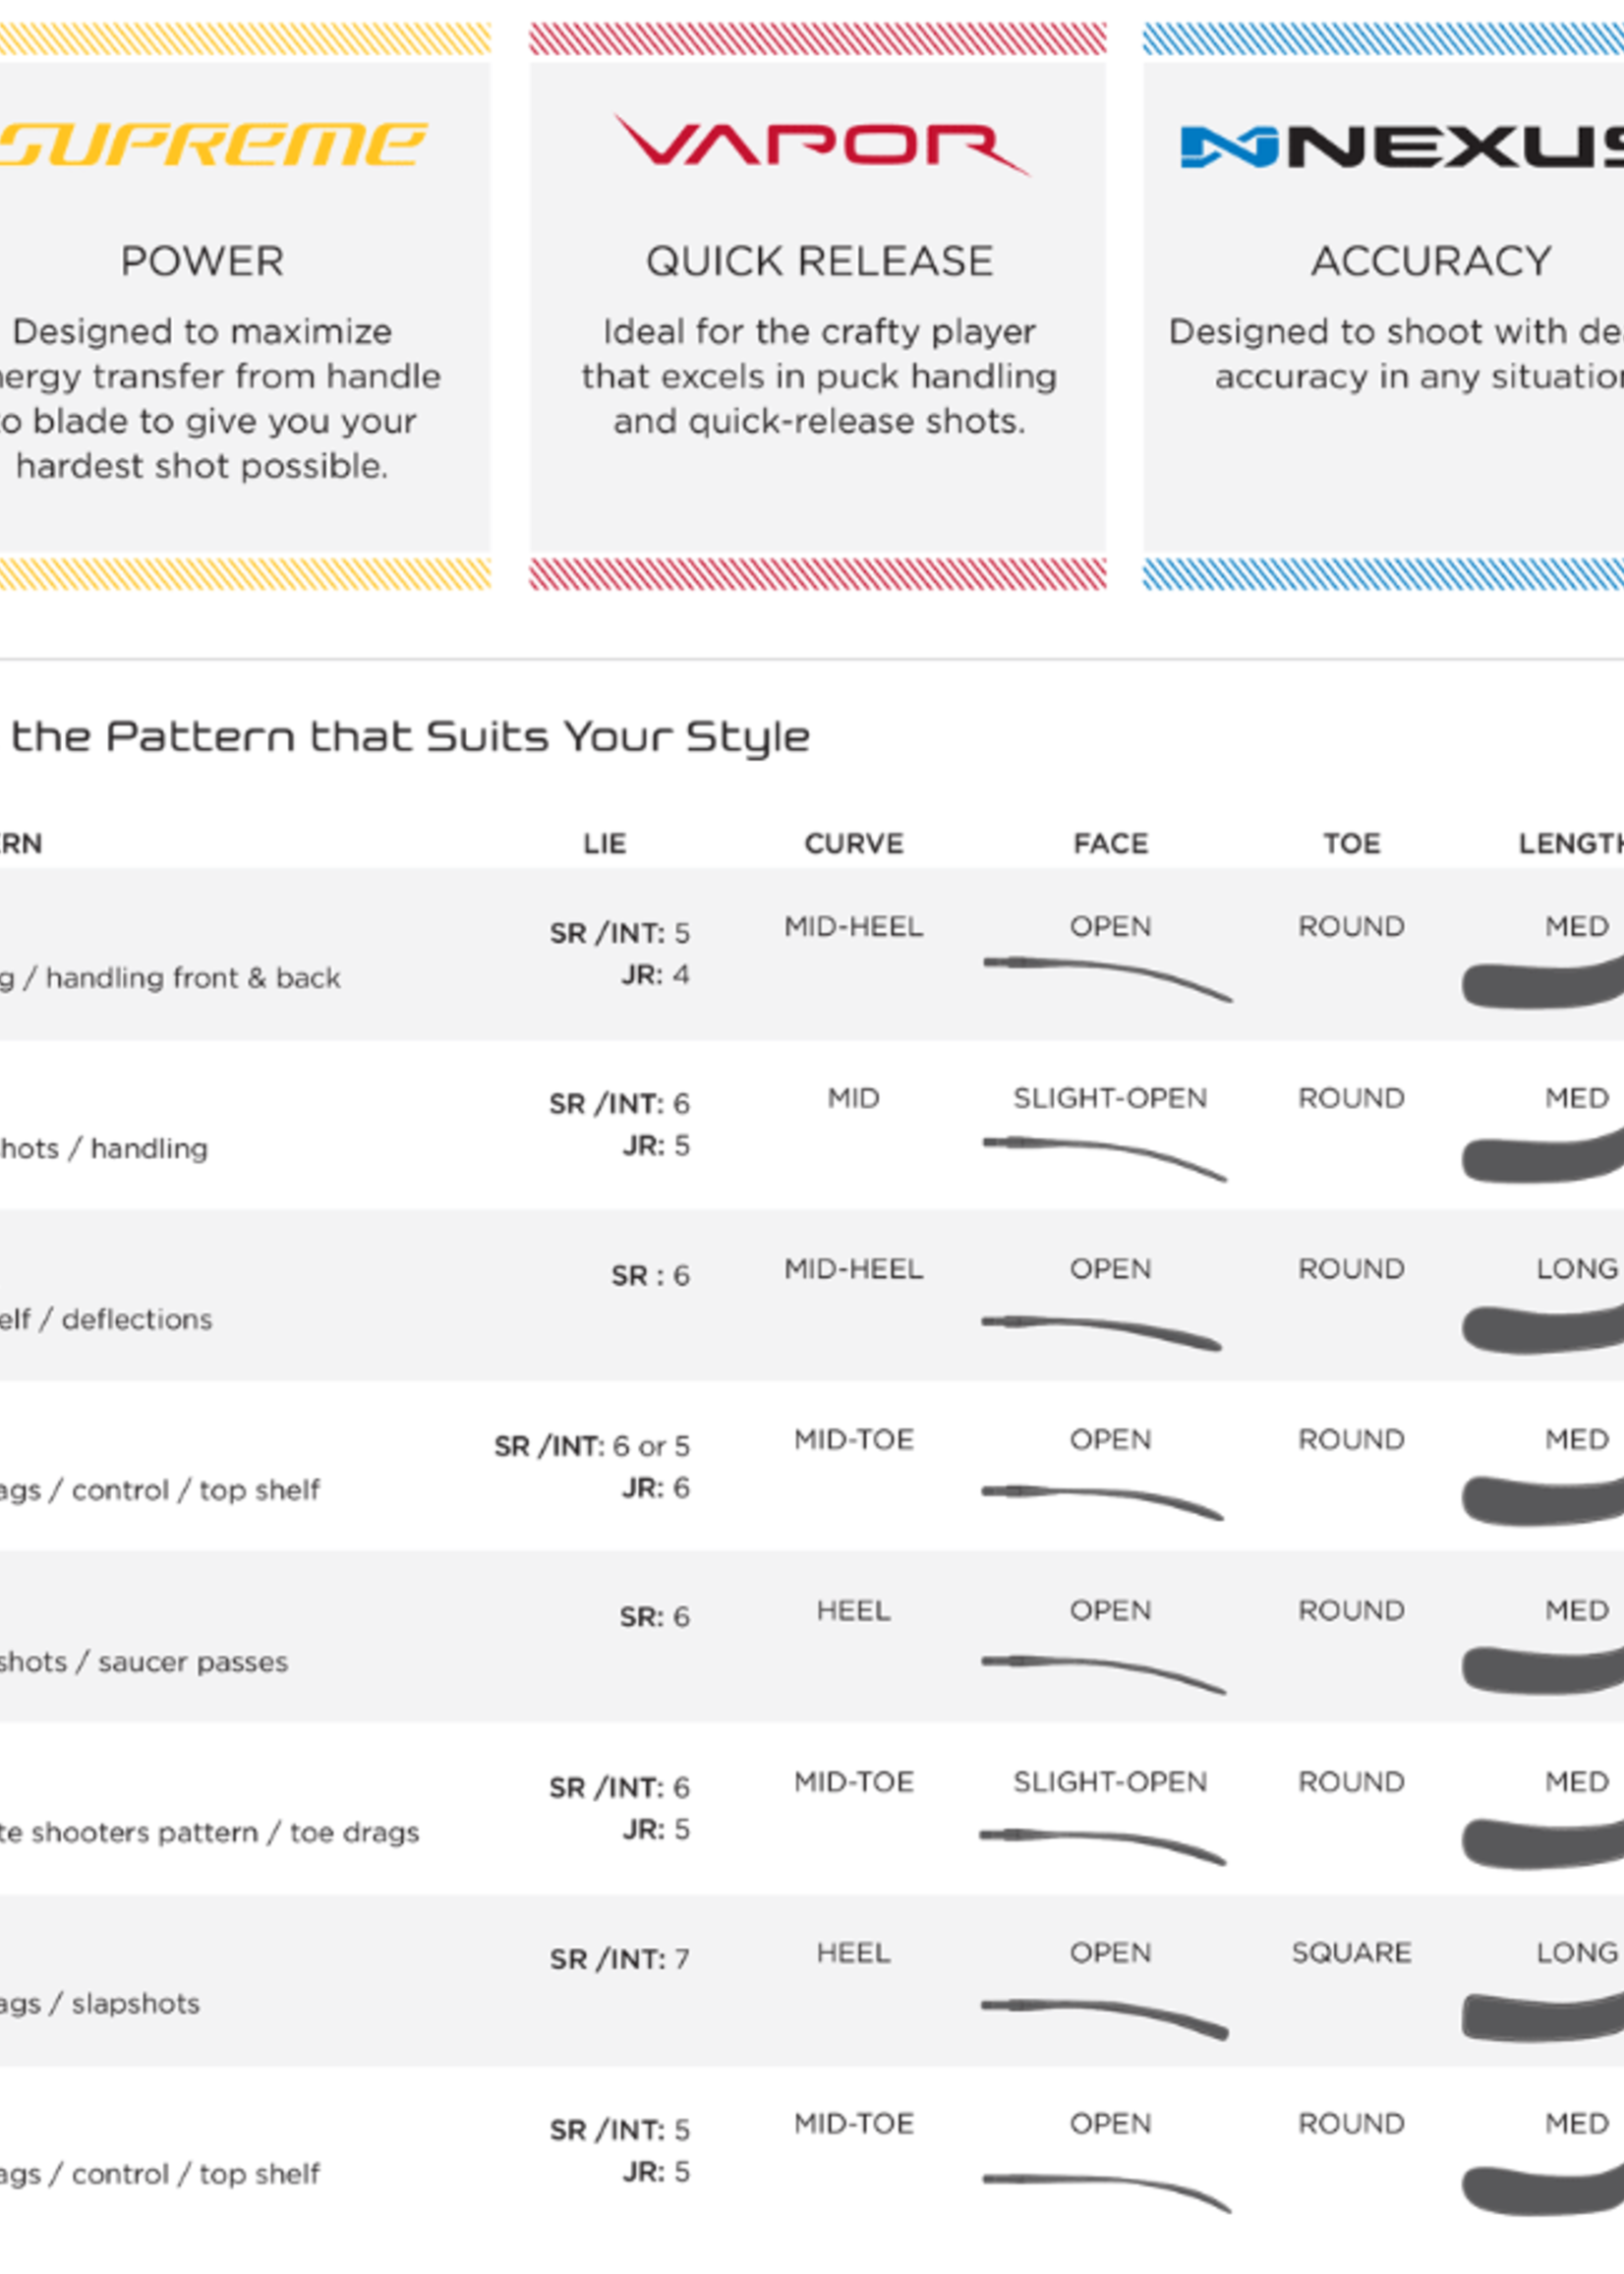Viewport: 1624px width, 2274px height.
Task: Click the 'SR /INT: 7' lie value
Action: (x=619, y=1958)
